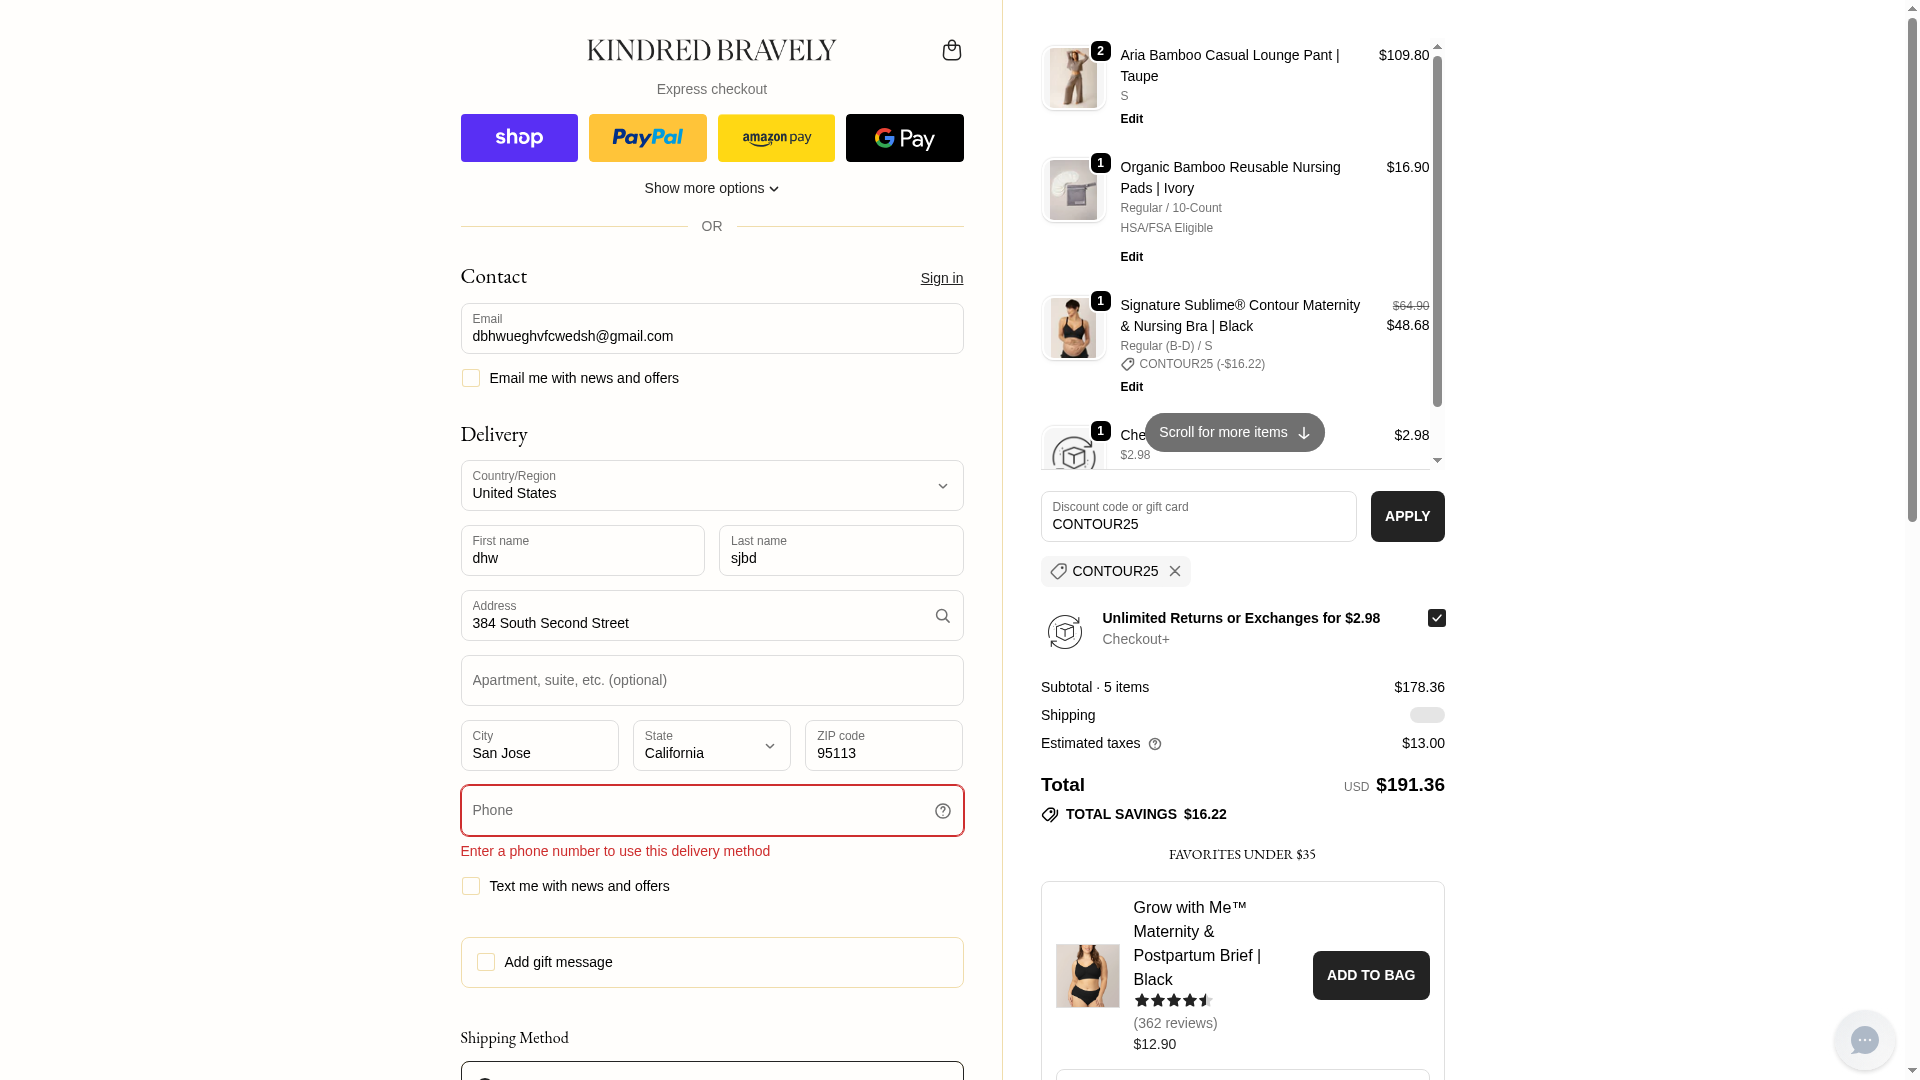This screenshot has height=1080, width=1920.
Task: Tick text me with news and offers
Action: 471,886
